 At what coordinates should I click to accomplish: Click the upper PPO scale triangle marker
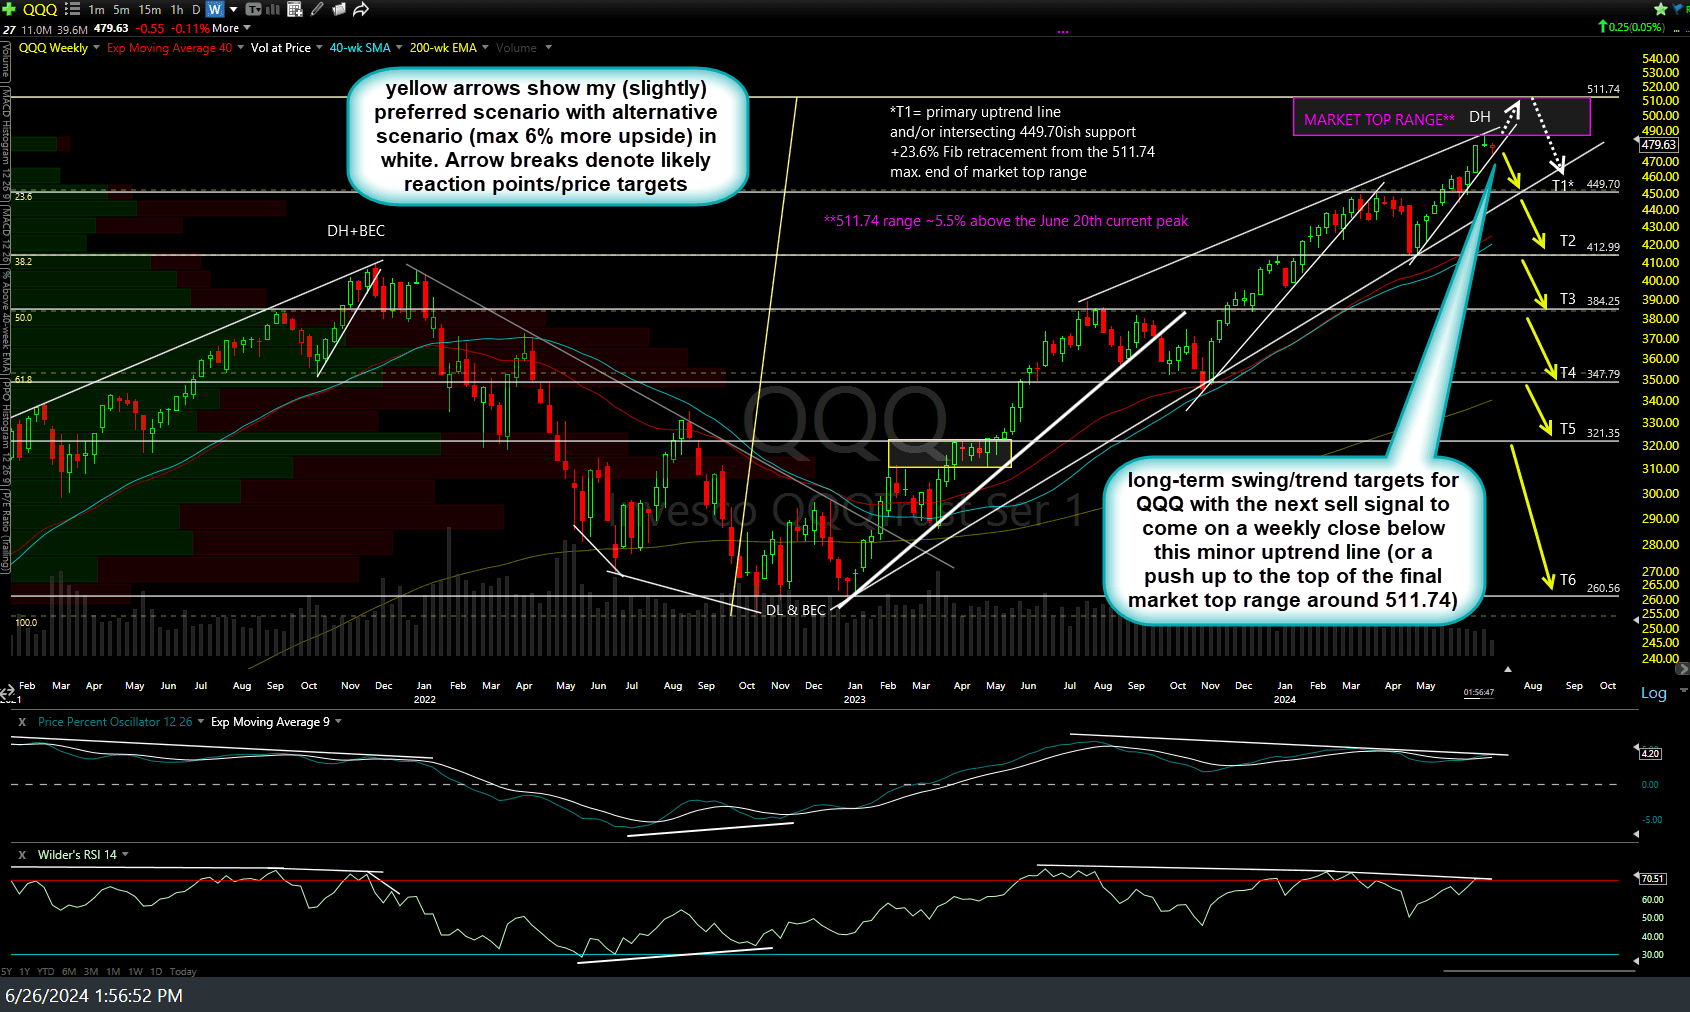point(1636,749)
